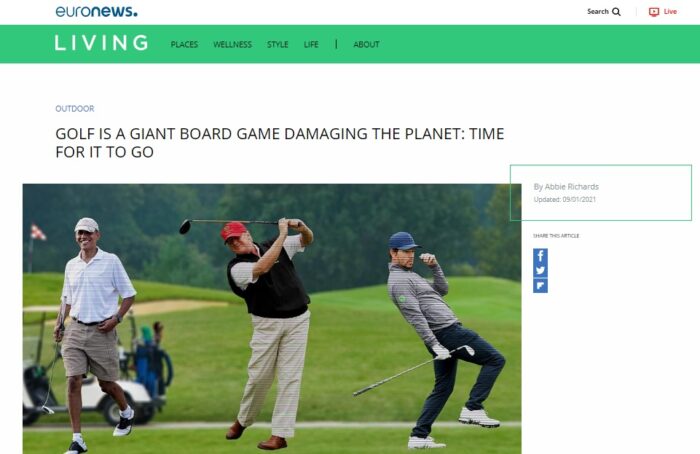
Task: Open the Places menu item
Action: 184,45
